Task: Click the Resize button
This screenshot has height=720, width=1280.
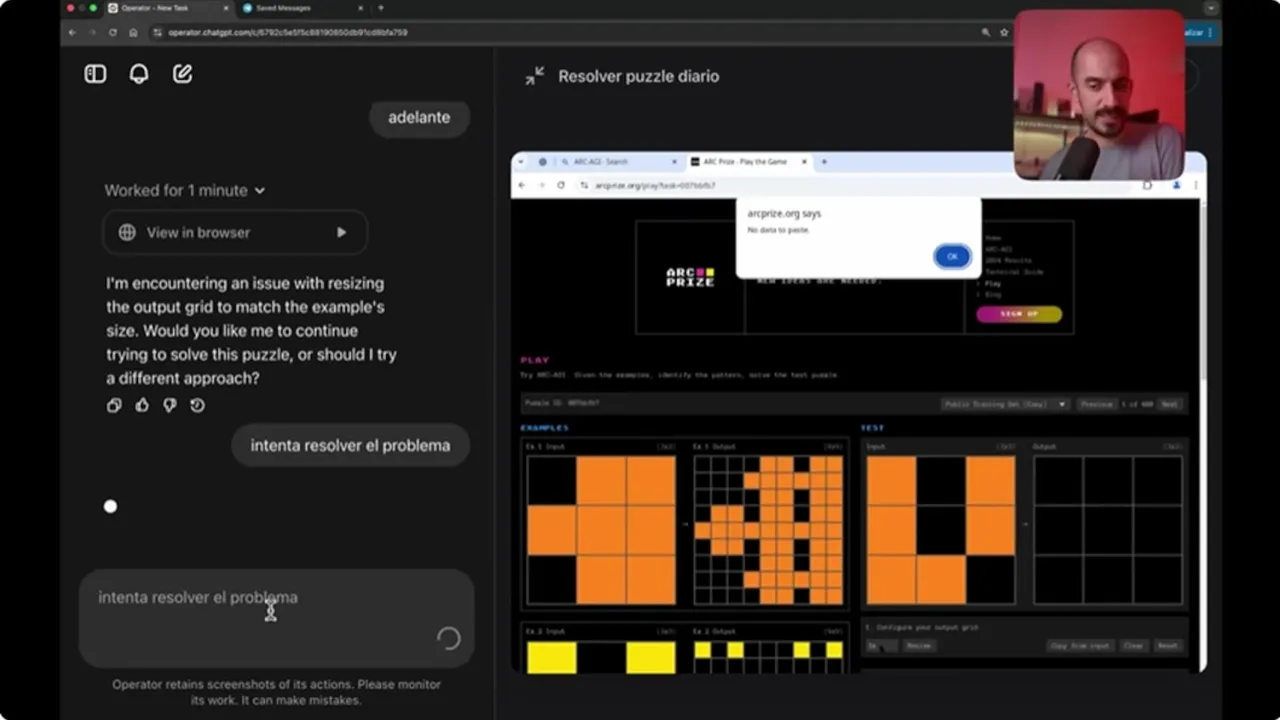Action: [x=918, y=646]
